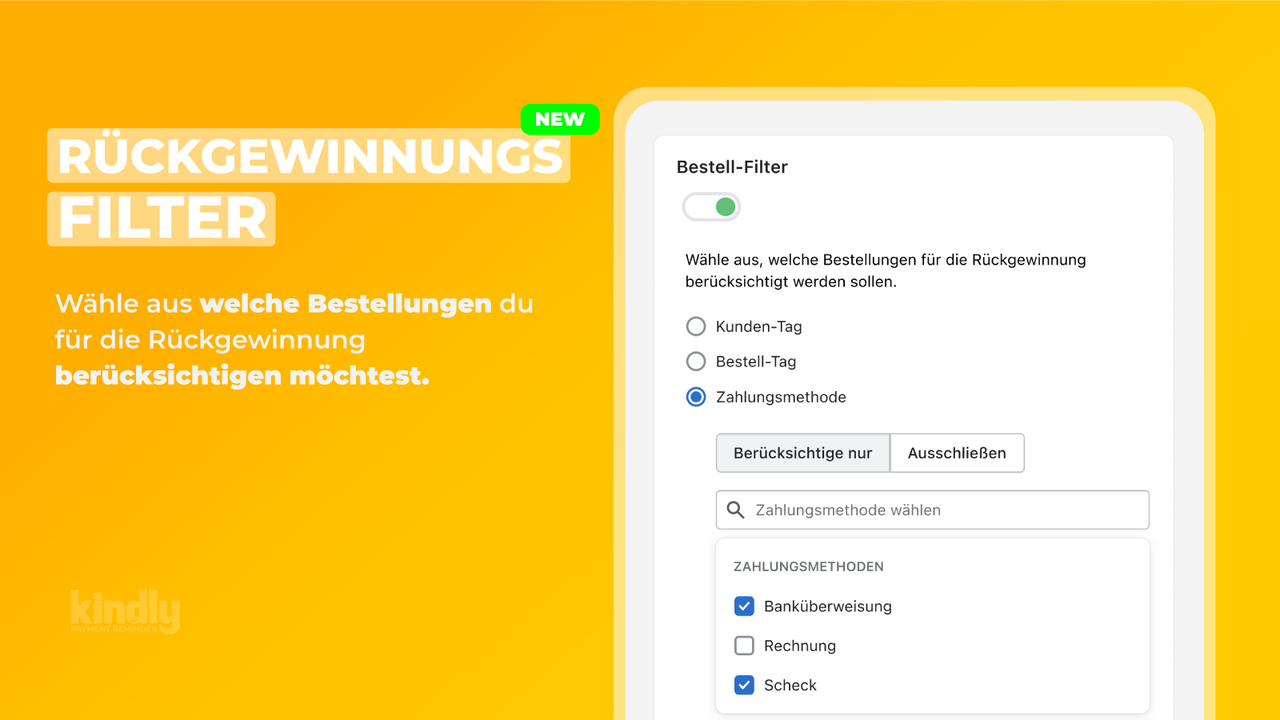Click the kindly Payment Reminder logo

[x=125, y=612]
